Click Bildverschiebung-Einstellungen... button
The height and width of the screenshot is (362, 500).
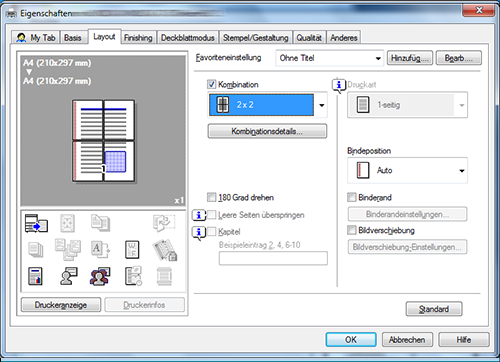407,247
